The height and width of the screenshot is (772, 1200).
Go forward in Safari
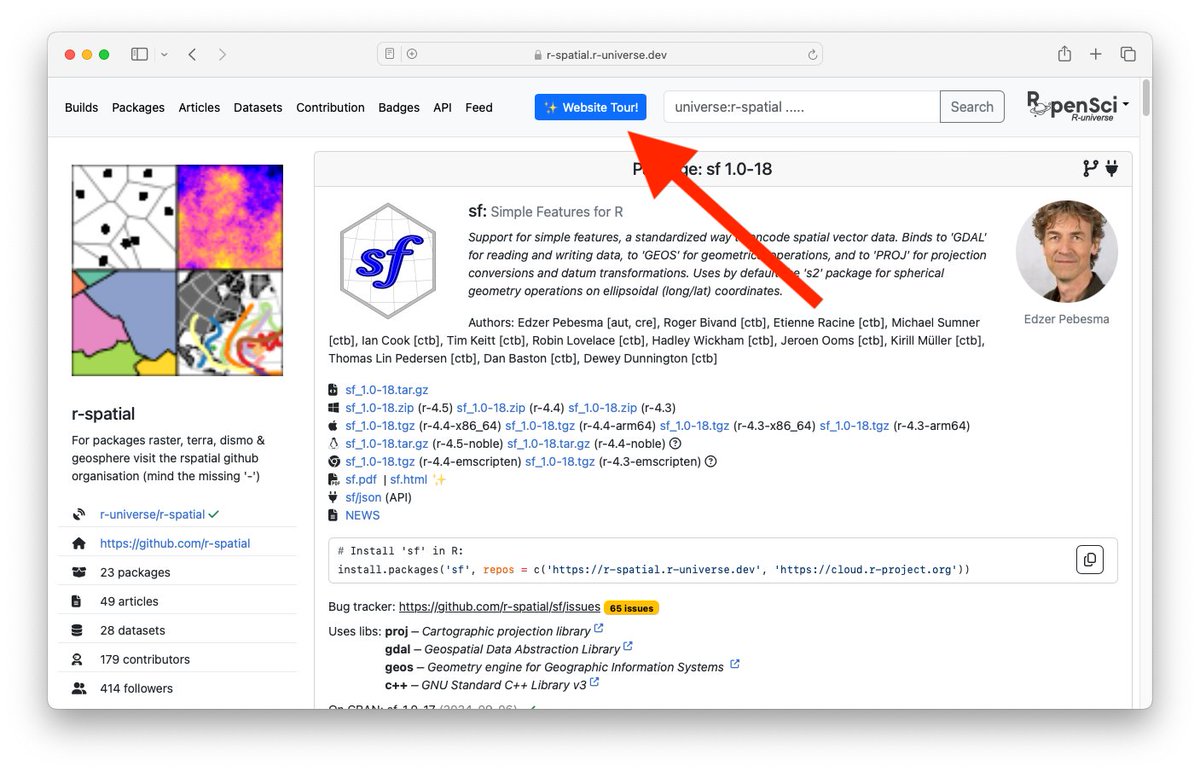click(x=222, y=54)
